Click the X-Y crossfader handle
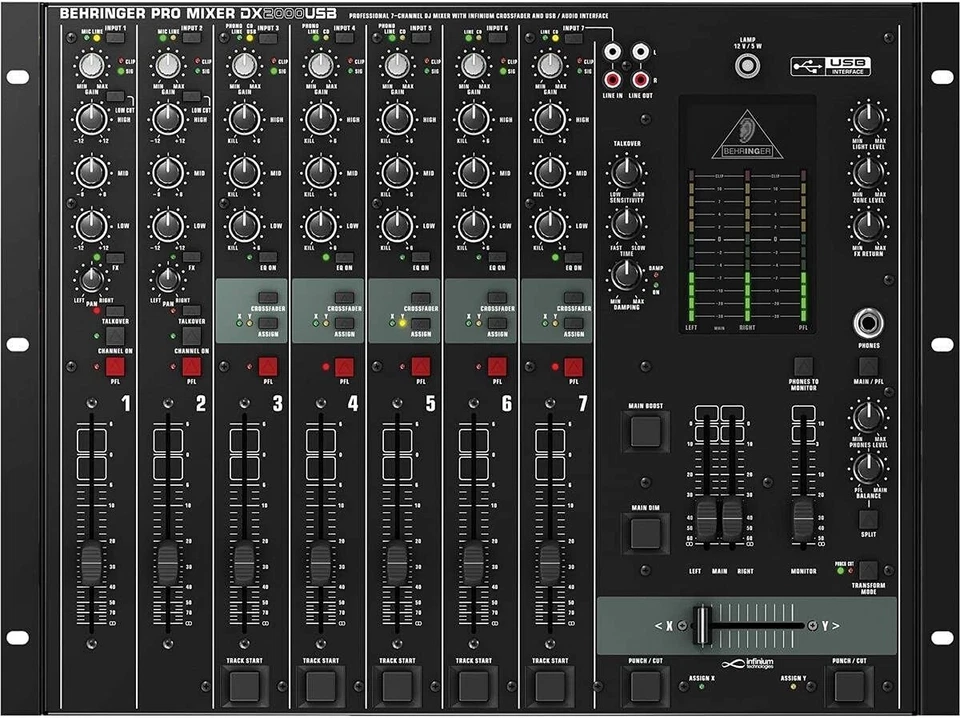Screen dimensions: 960x718 (701, 626)
